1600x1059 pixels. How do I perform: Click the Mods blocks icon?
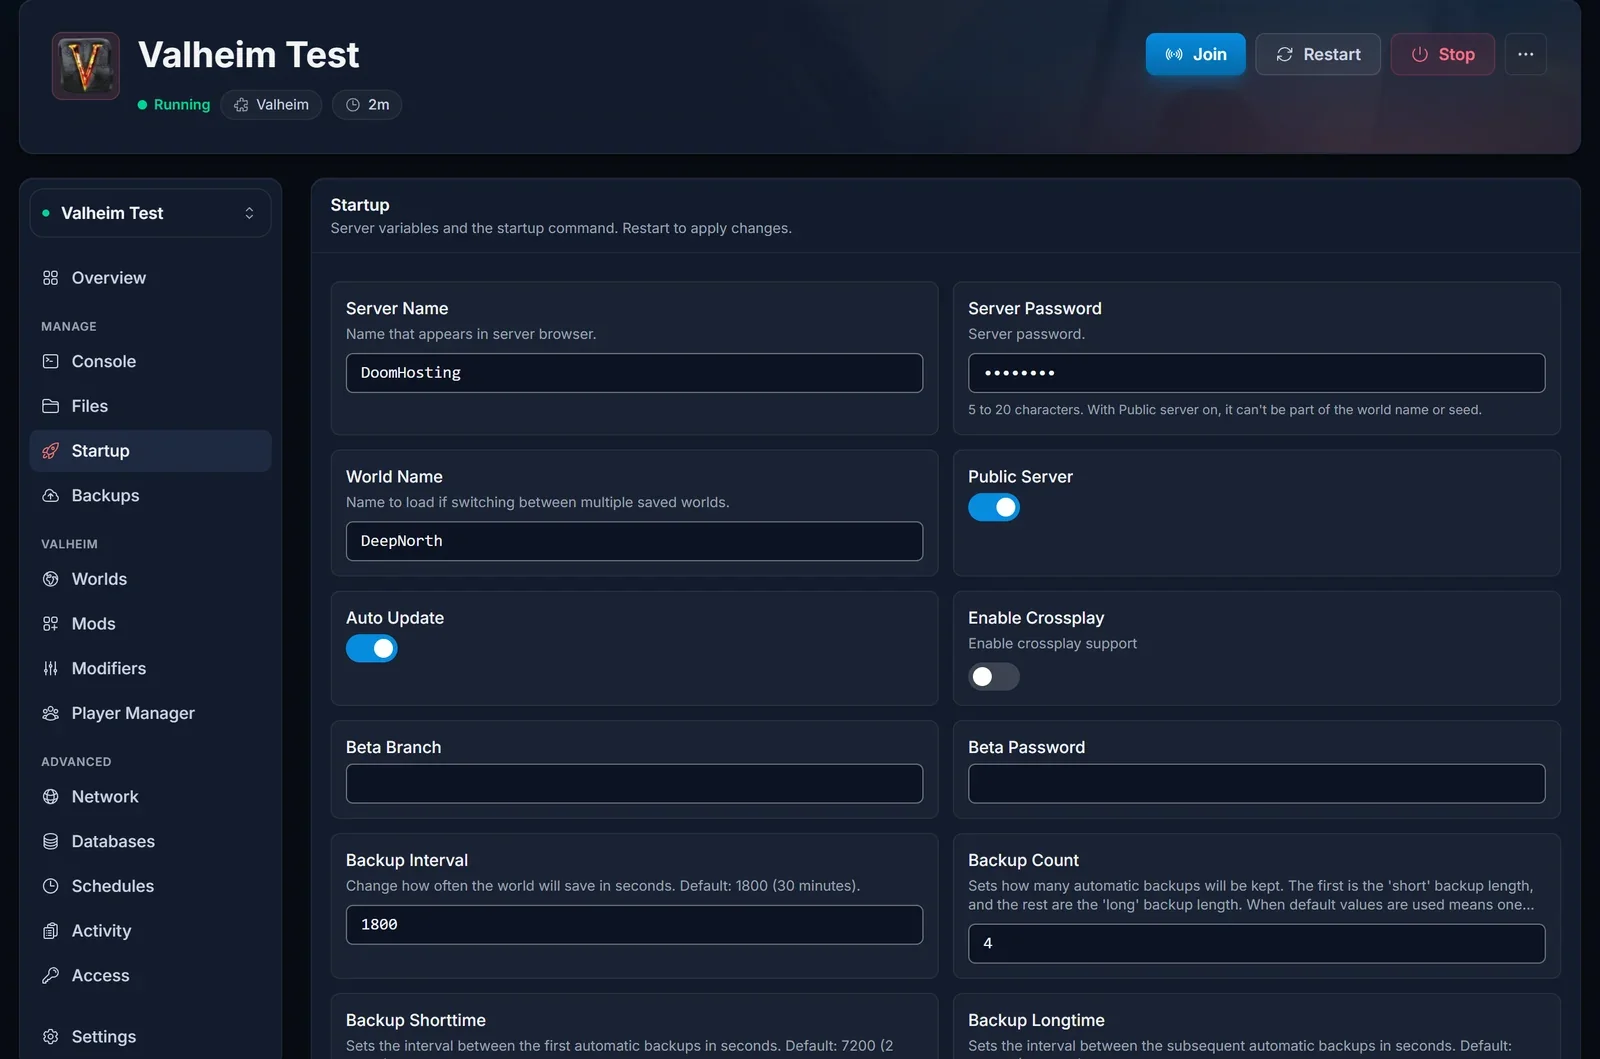click(51, 624)
